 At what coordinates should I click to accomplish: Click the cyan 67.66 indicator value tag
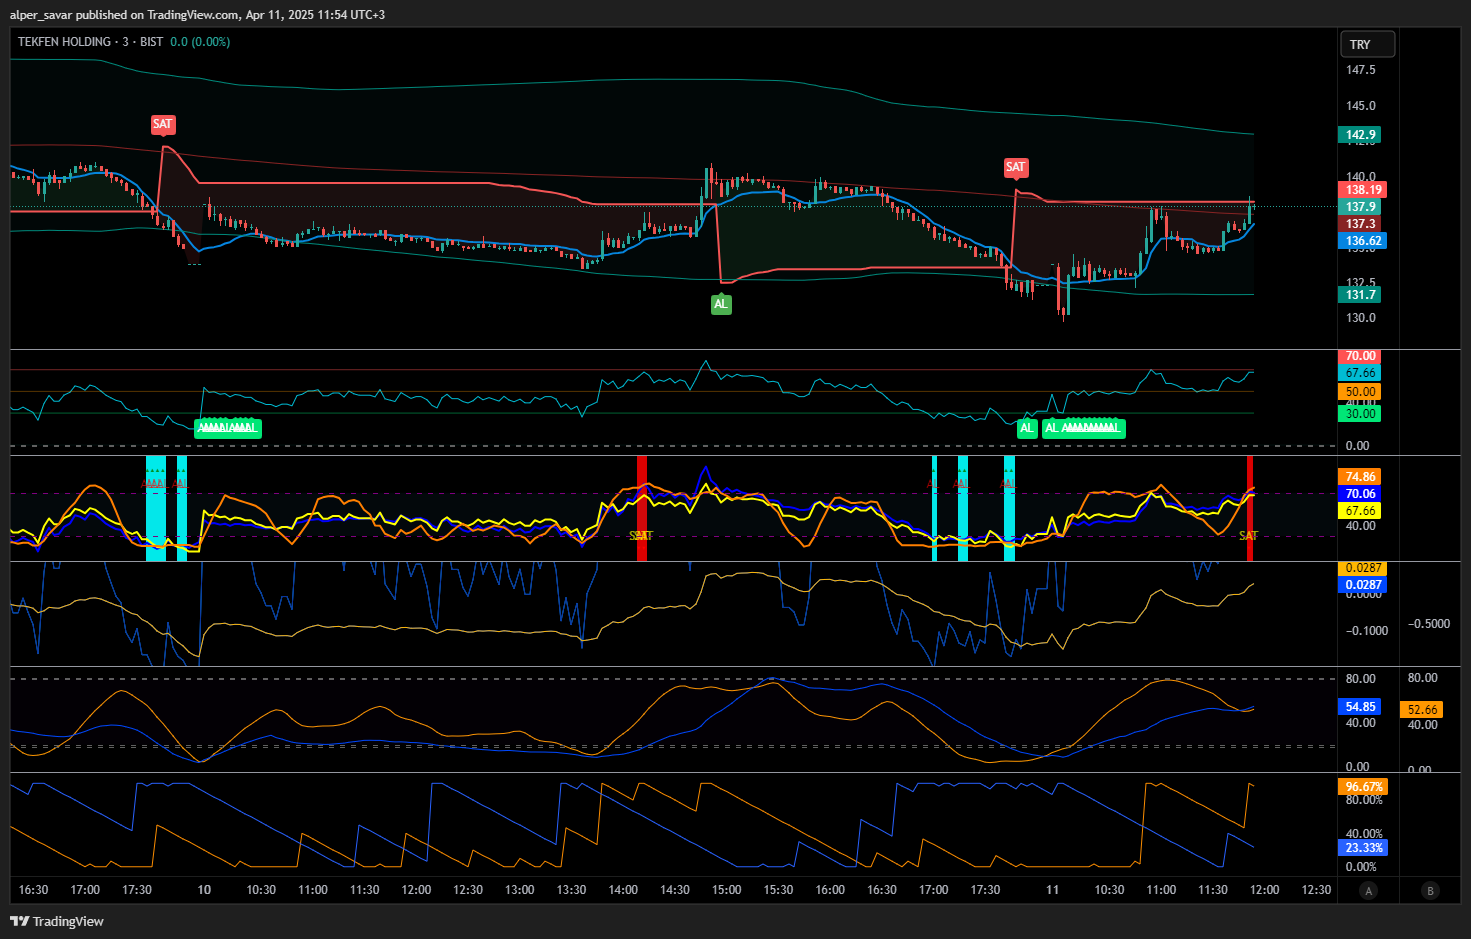pos(1360,373)
